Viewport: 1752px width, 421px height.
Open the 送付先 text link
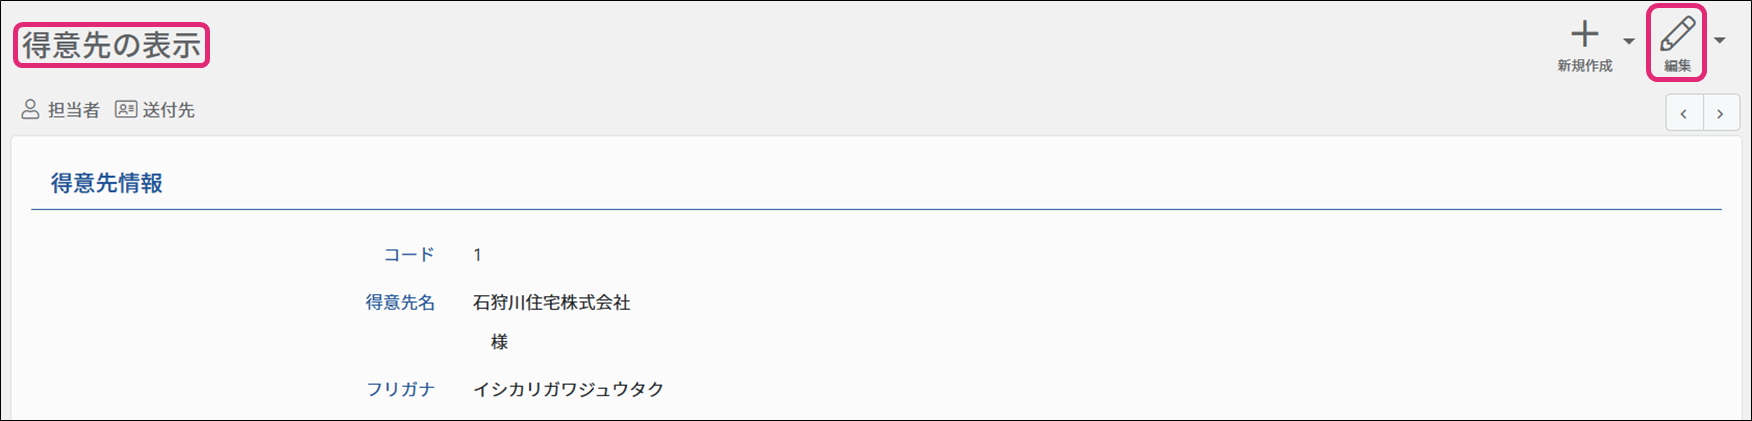169,110
